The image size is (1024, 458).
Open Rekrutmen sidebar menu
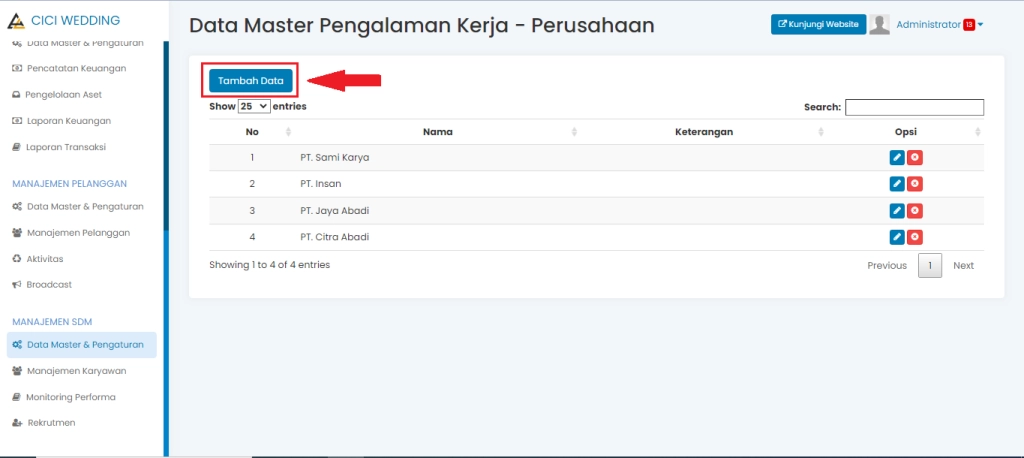(x=44, y=423)
